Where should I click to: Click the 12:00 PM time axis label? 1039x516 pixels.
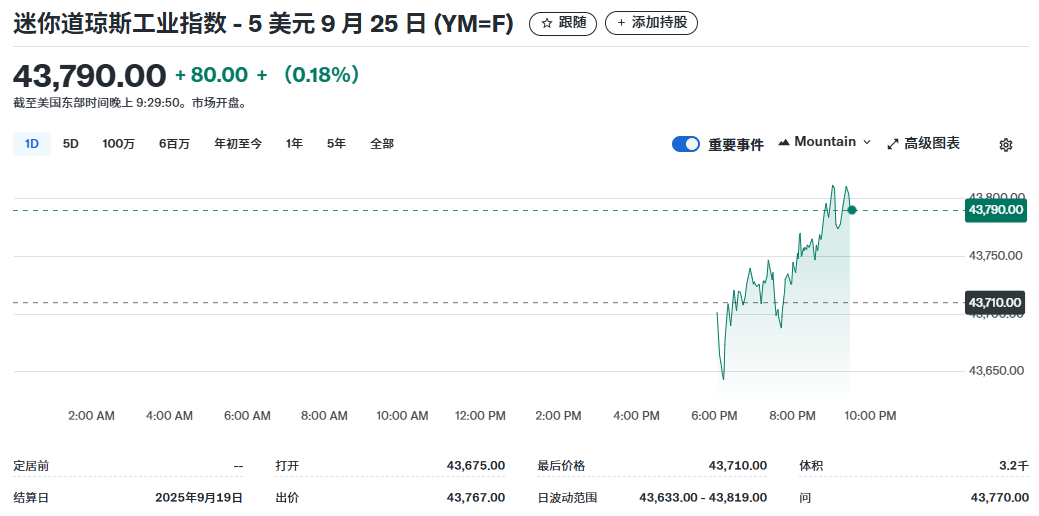point(480,416)
